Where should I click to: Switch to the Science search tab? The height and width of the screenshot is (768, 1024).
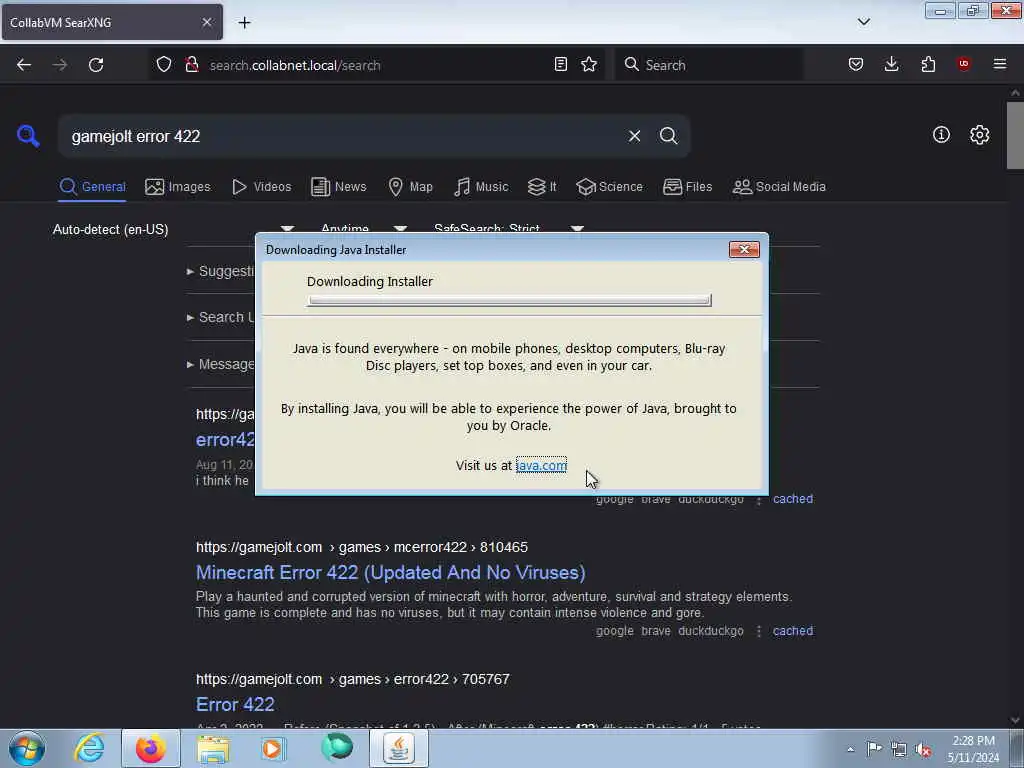(609, 187)
